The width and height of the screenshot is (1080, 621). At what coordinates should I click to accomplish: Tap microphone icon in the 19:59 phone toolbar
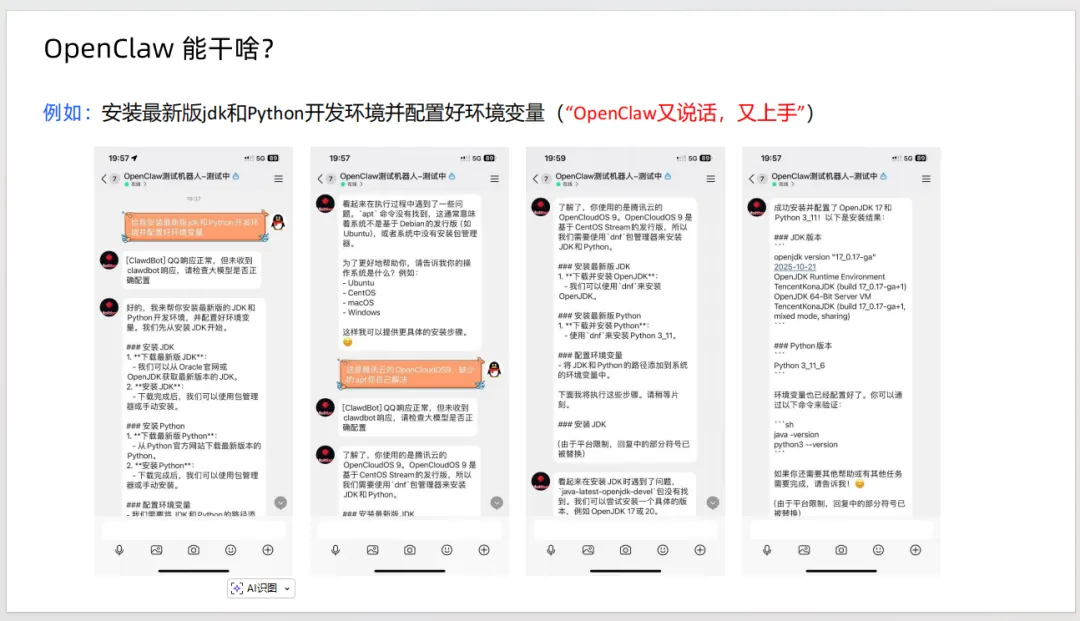pos(551,549)
